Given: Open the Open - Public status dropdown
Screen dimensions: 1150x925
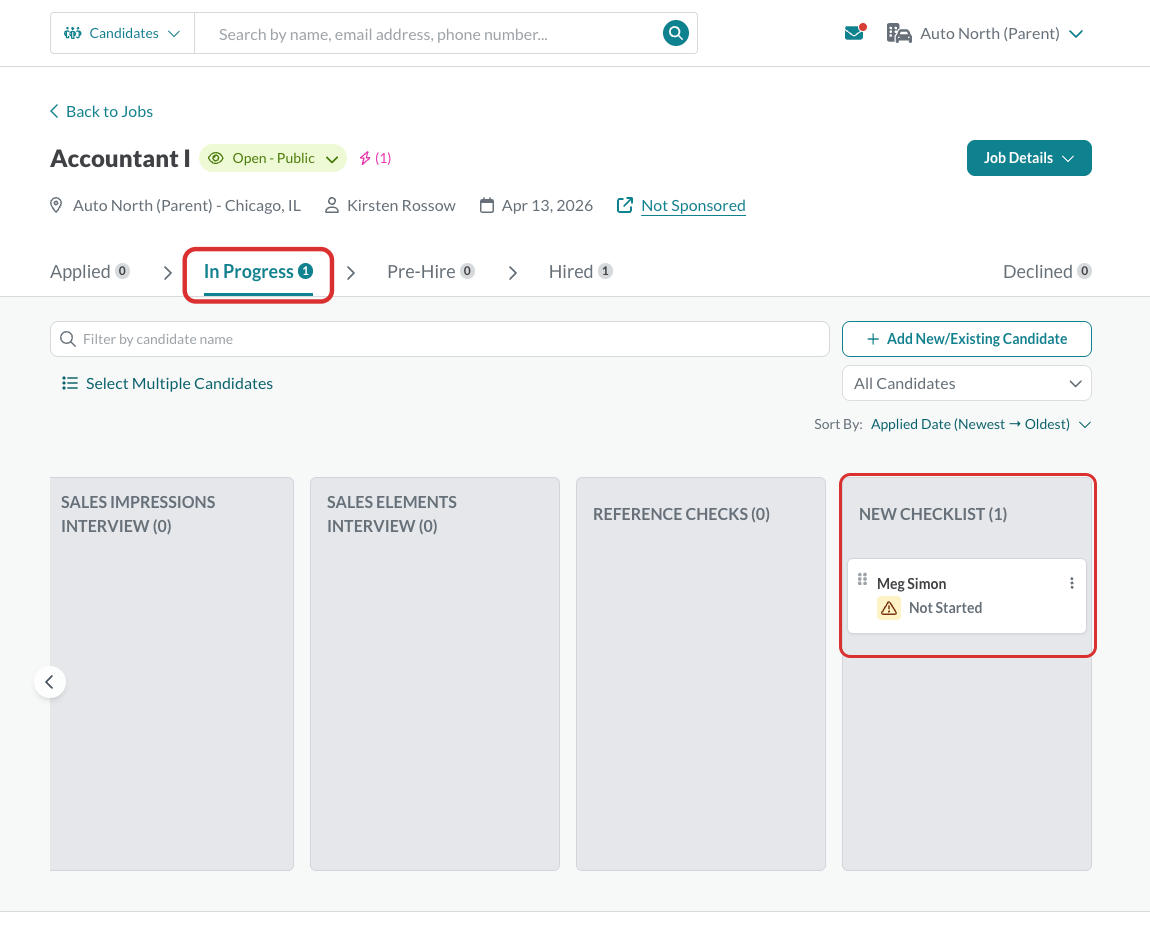Looking at the screenshot, I should coord(273,158).
